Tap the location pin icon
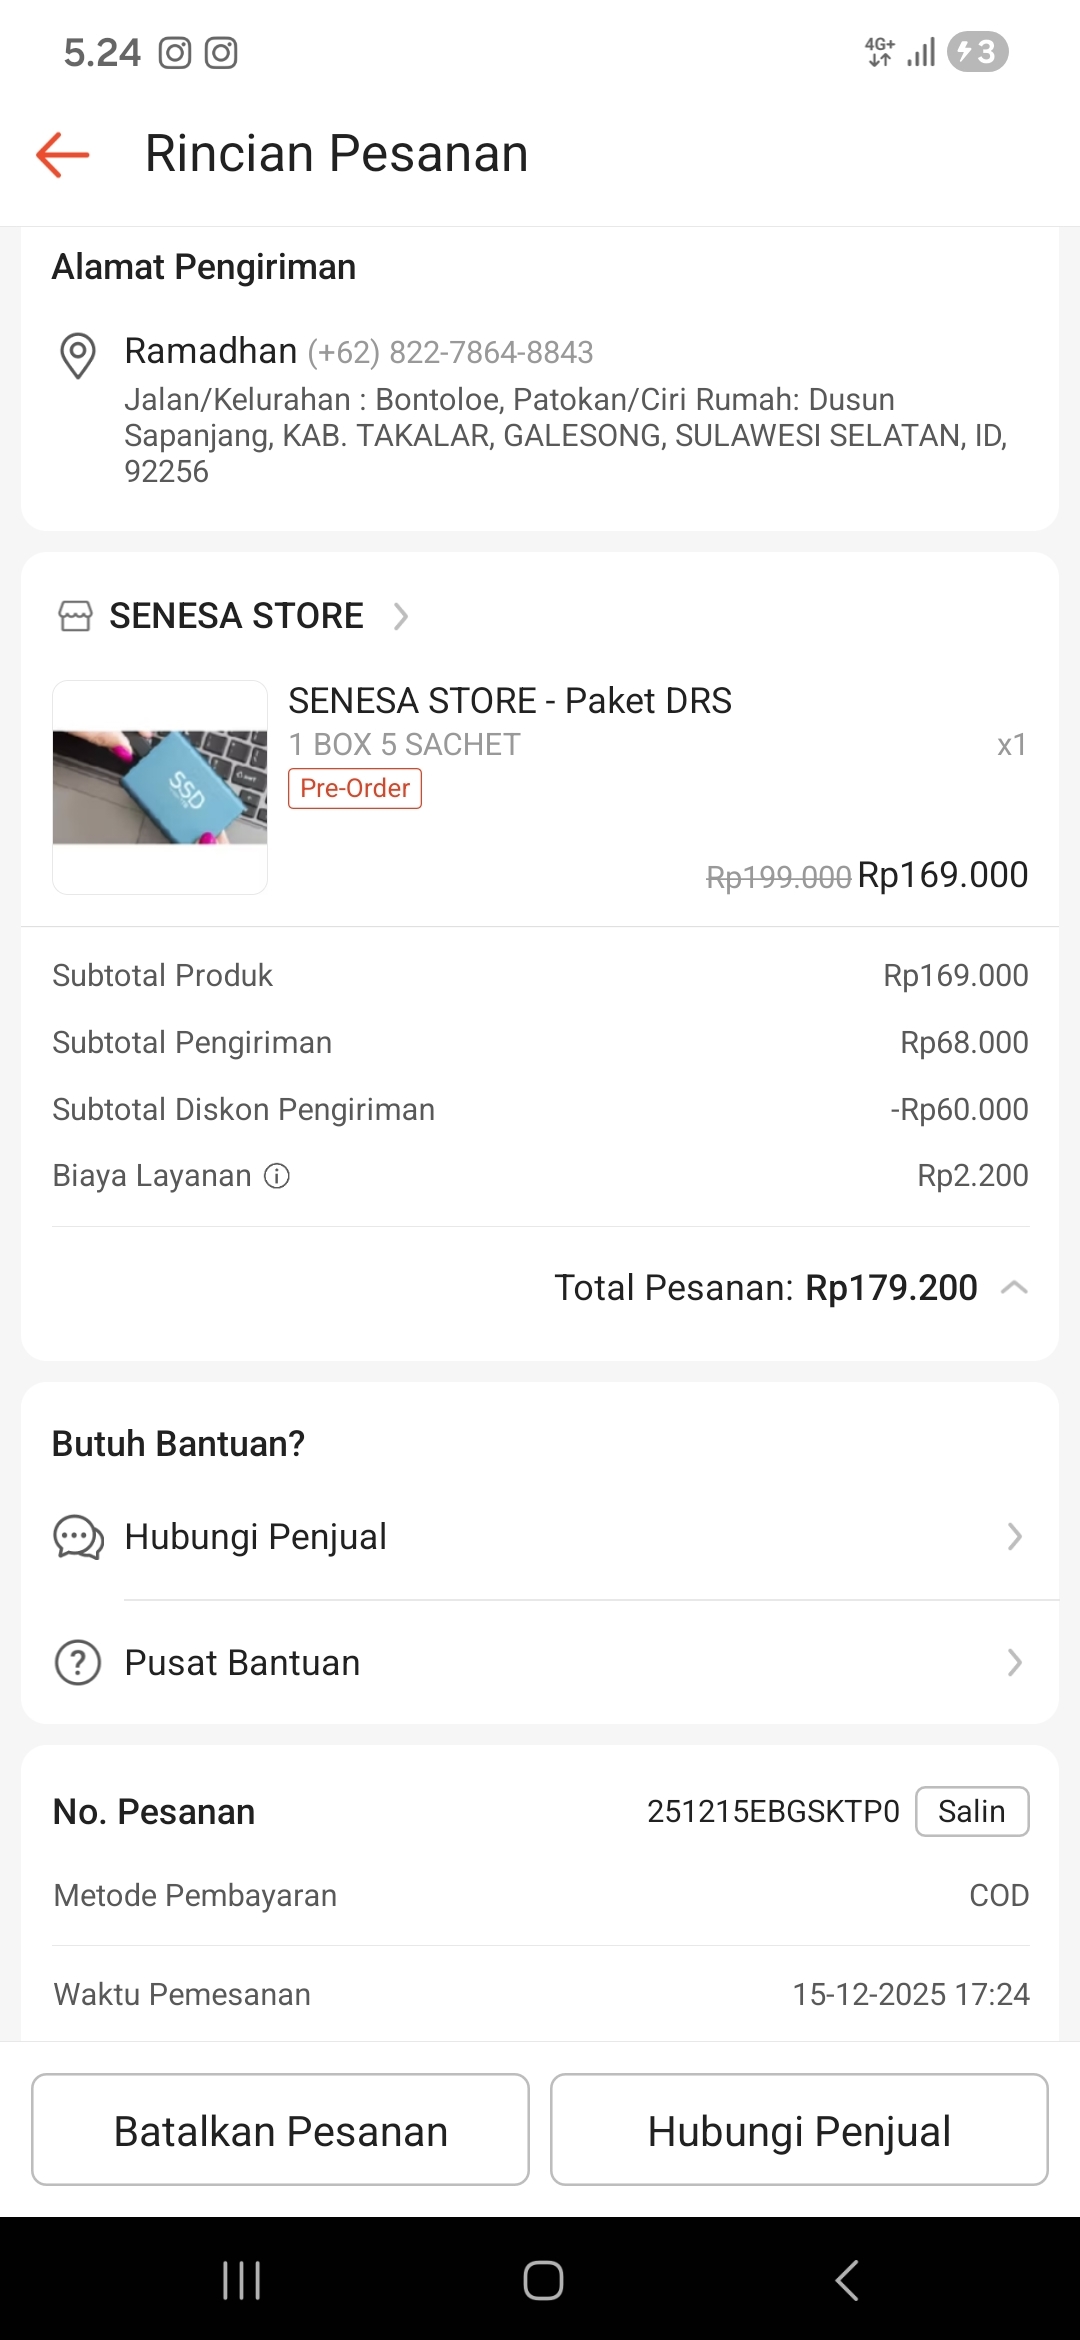Screen dimensions: 1080x2340 [x=78, y=355]
